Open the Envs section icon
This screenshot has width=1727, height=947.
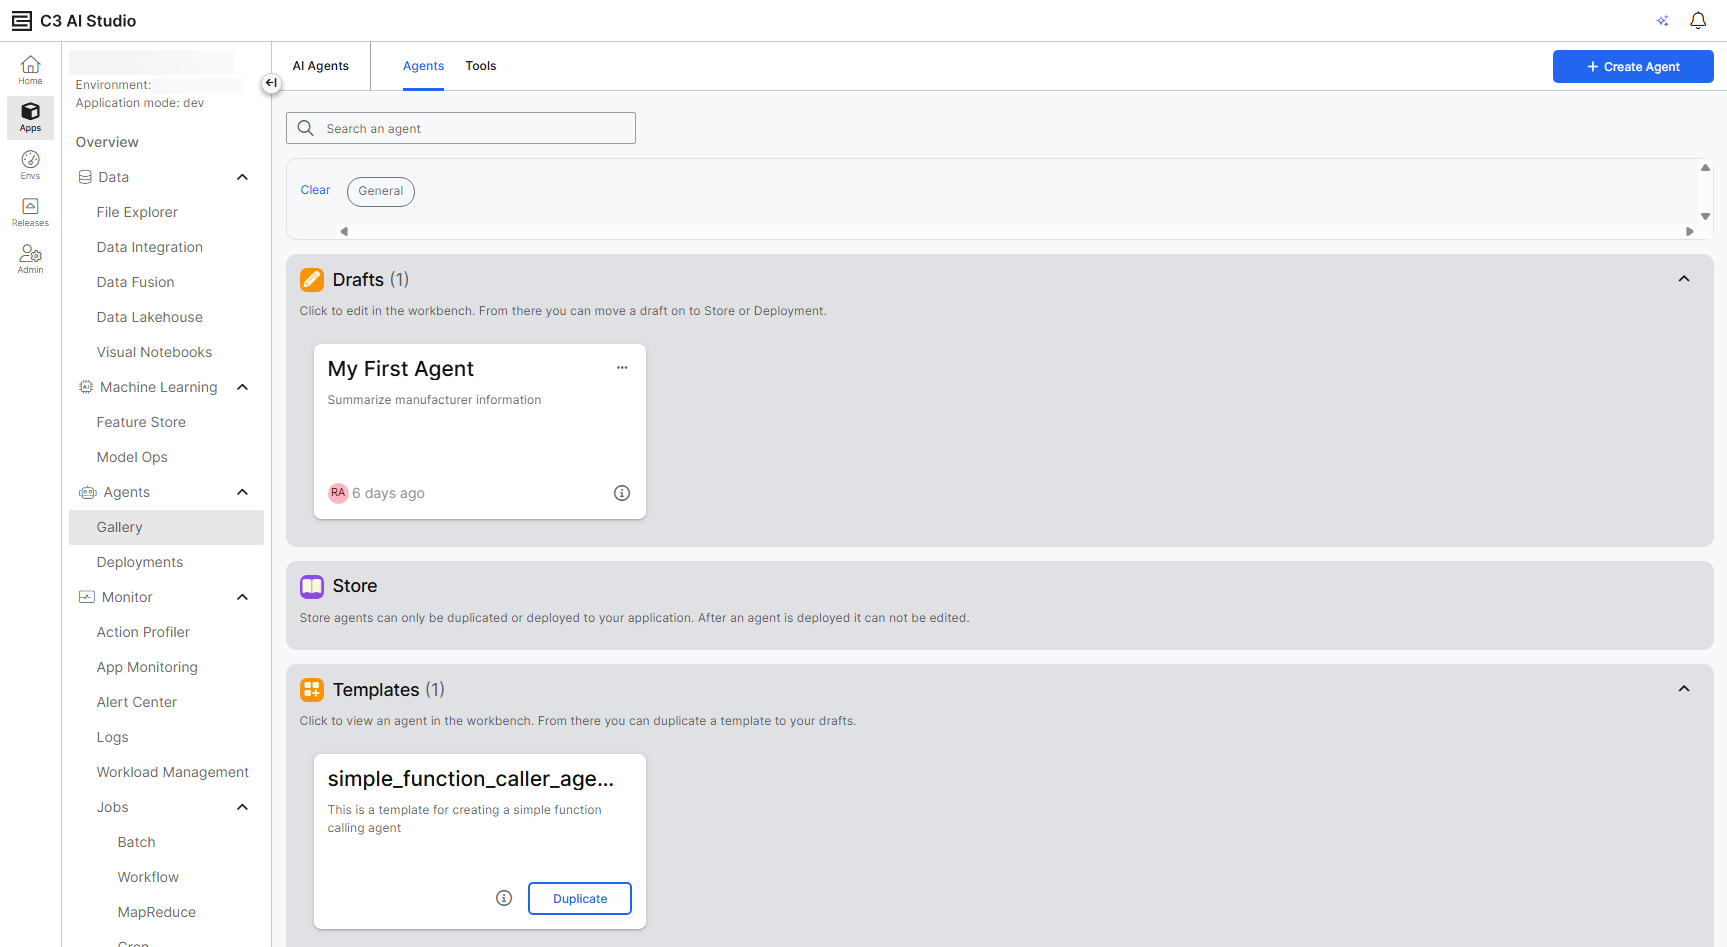(x=30, y=165)
